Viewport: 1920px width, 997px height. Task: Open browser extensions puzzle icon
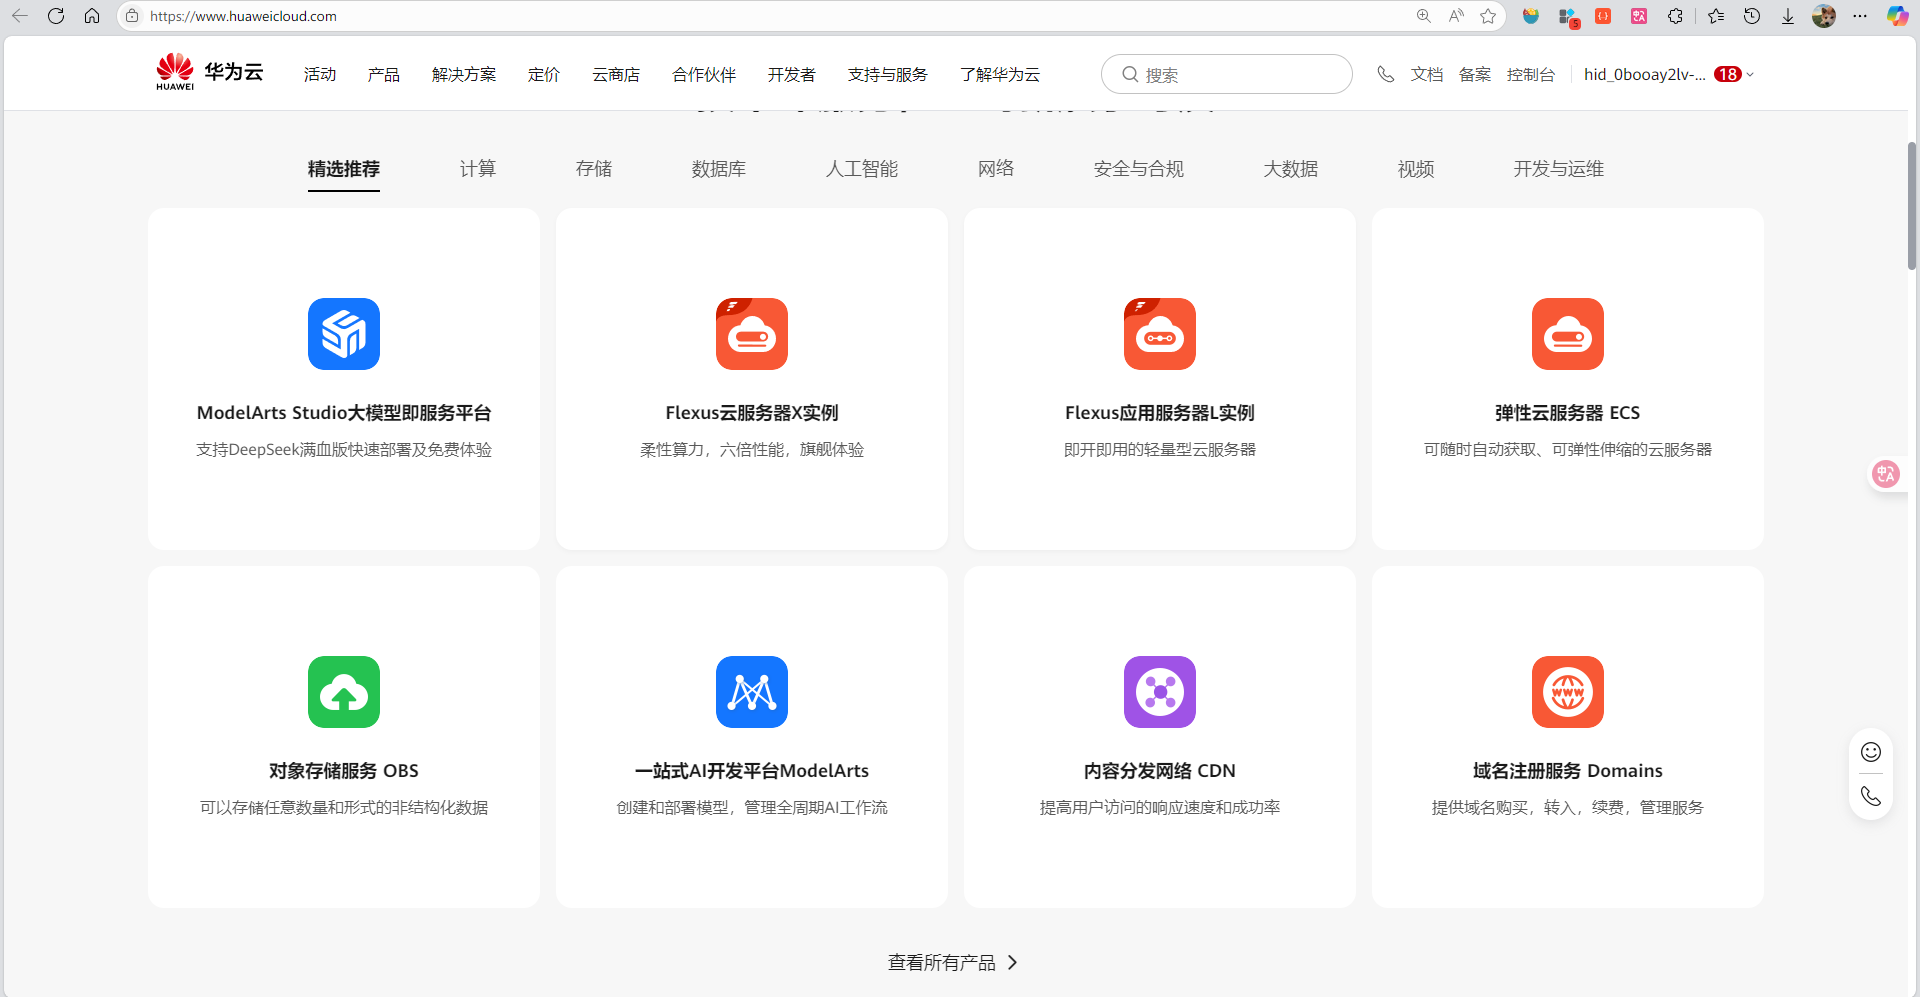[1675, 16]
